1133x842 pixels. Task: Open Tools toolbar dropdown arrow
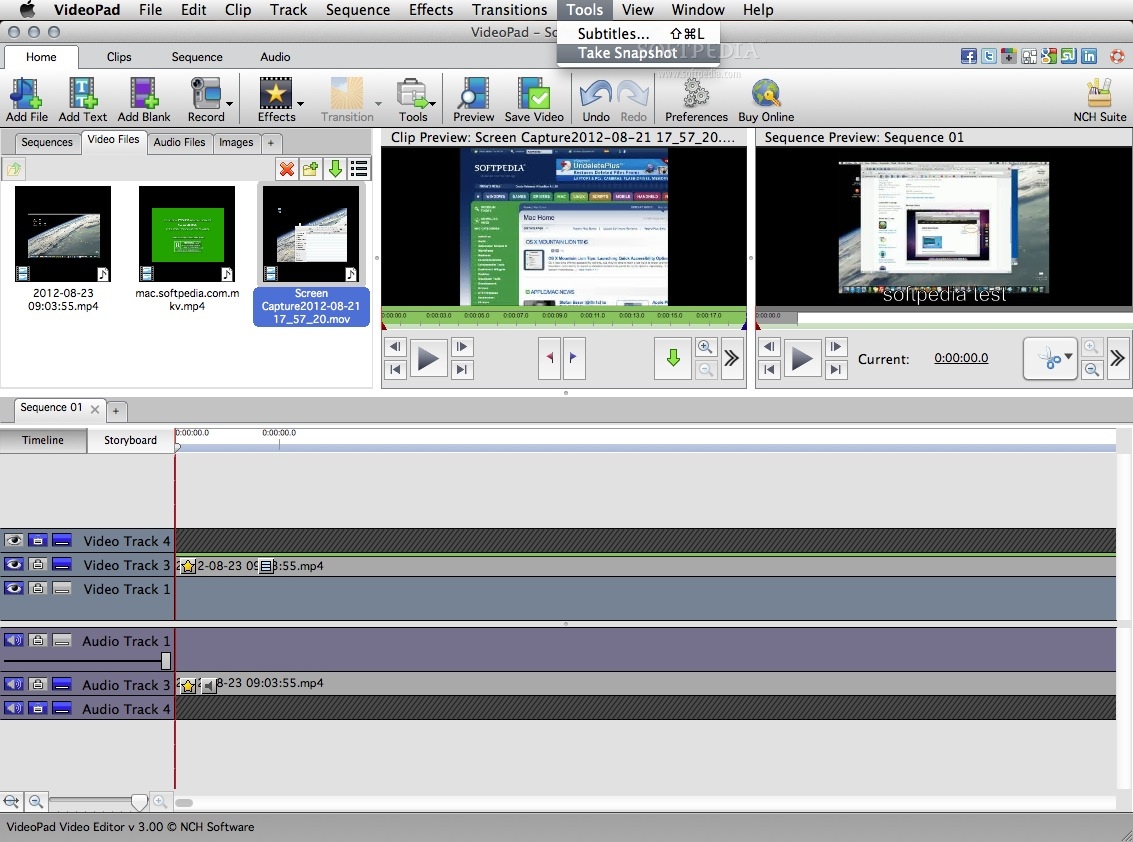point(433,103)
